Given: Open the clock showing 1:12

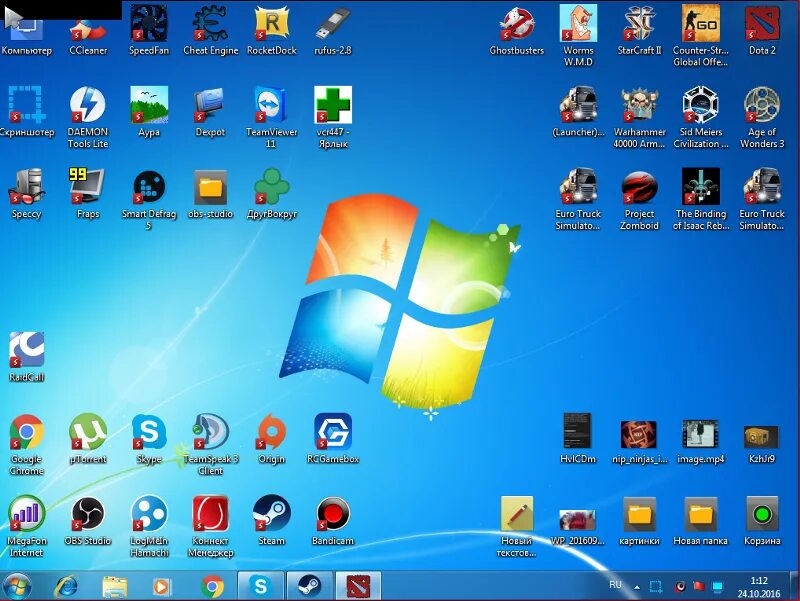Looking at the screenshot, I should click(759, 587).
